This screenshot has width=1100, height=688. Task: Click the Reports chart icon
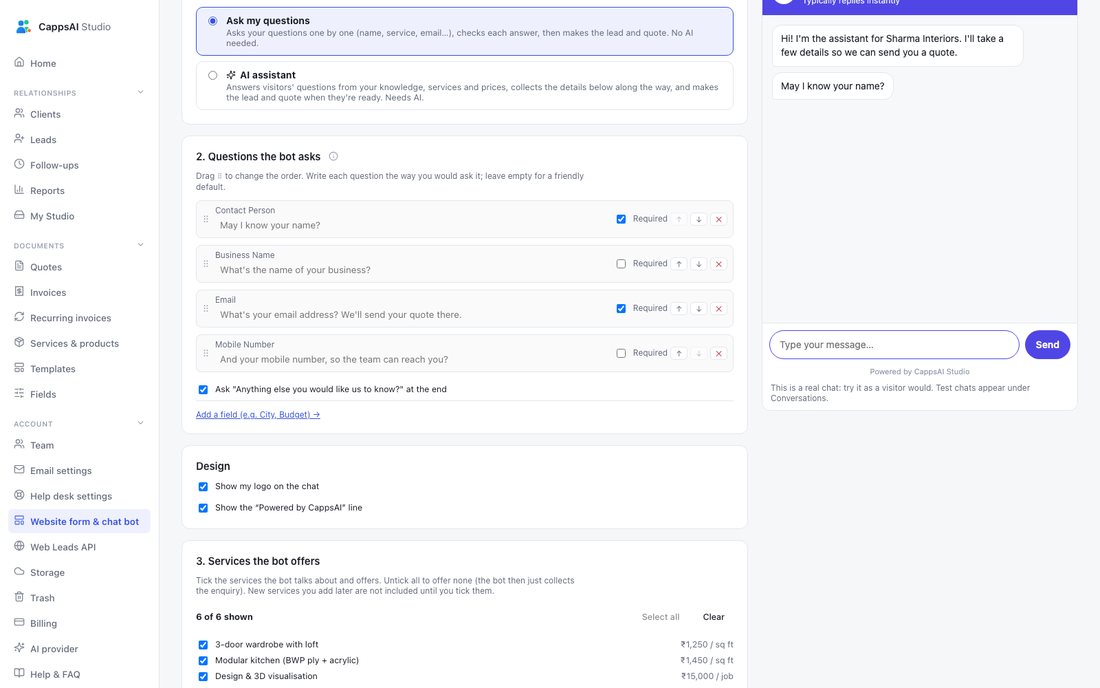(19, 190)
